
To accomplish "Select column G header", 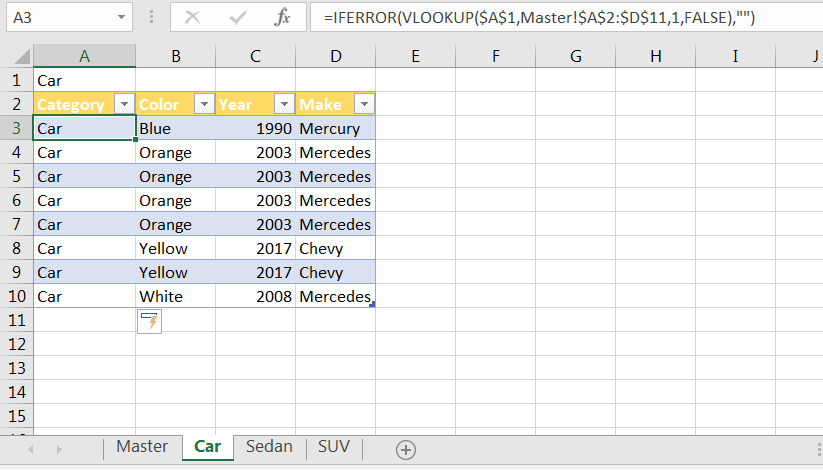I will point(576,56).
